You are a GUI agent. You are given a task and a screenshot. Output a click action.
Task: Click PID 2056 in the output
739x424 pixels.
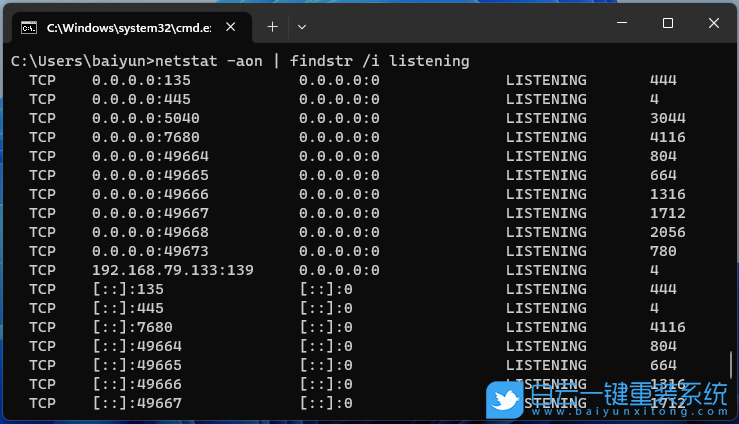tap(667, 232)
